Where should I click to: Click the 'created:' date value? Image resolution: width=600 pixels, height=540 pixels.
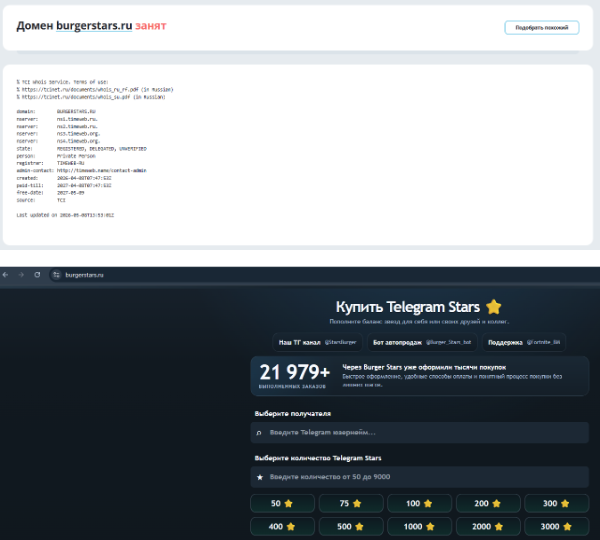coord(84,178)
